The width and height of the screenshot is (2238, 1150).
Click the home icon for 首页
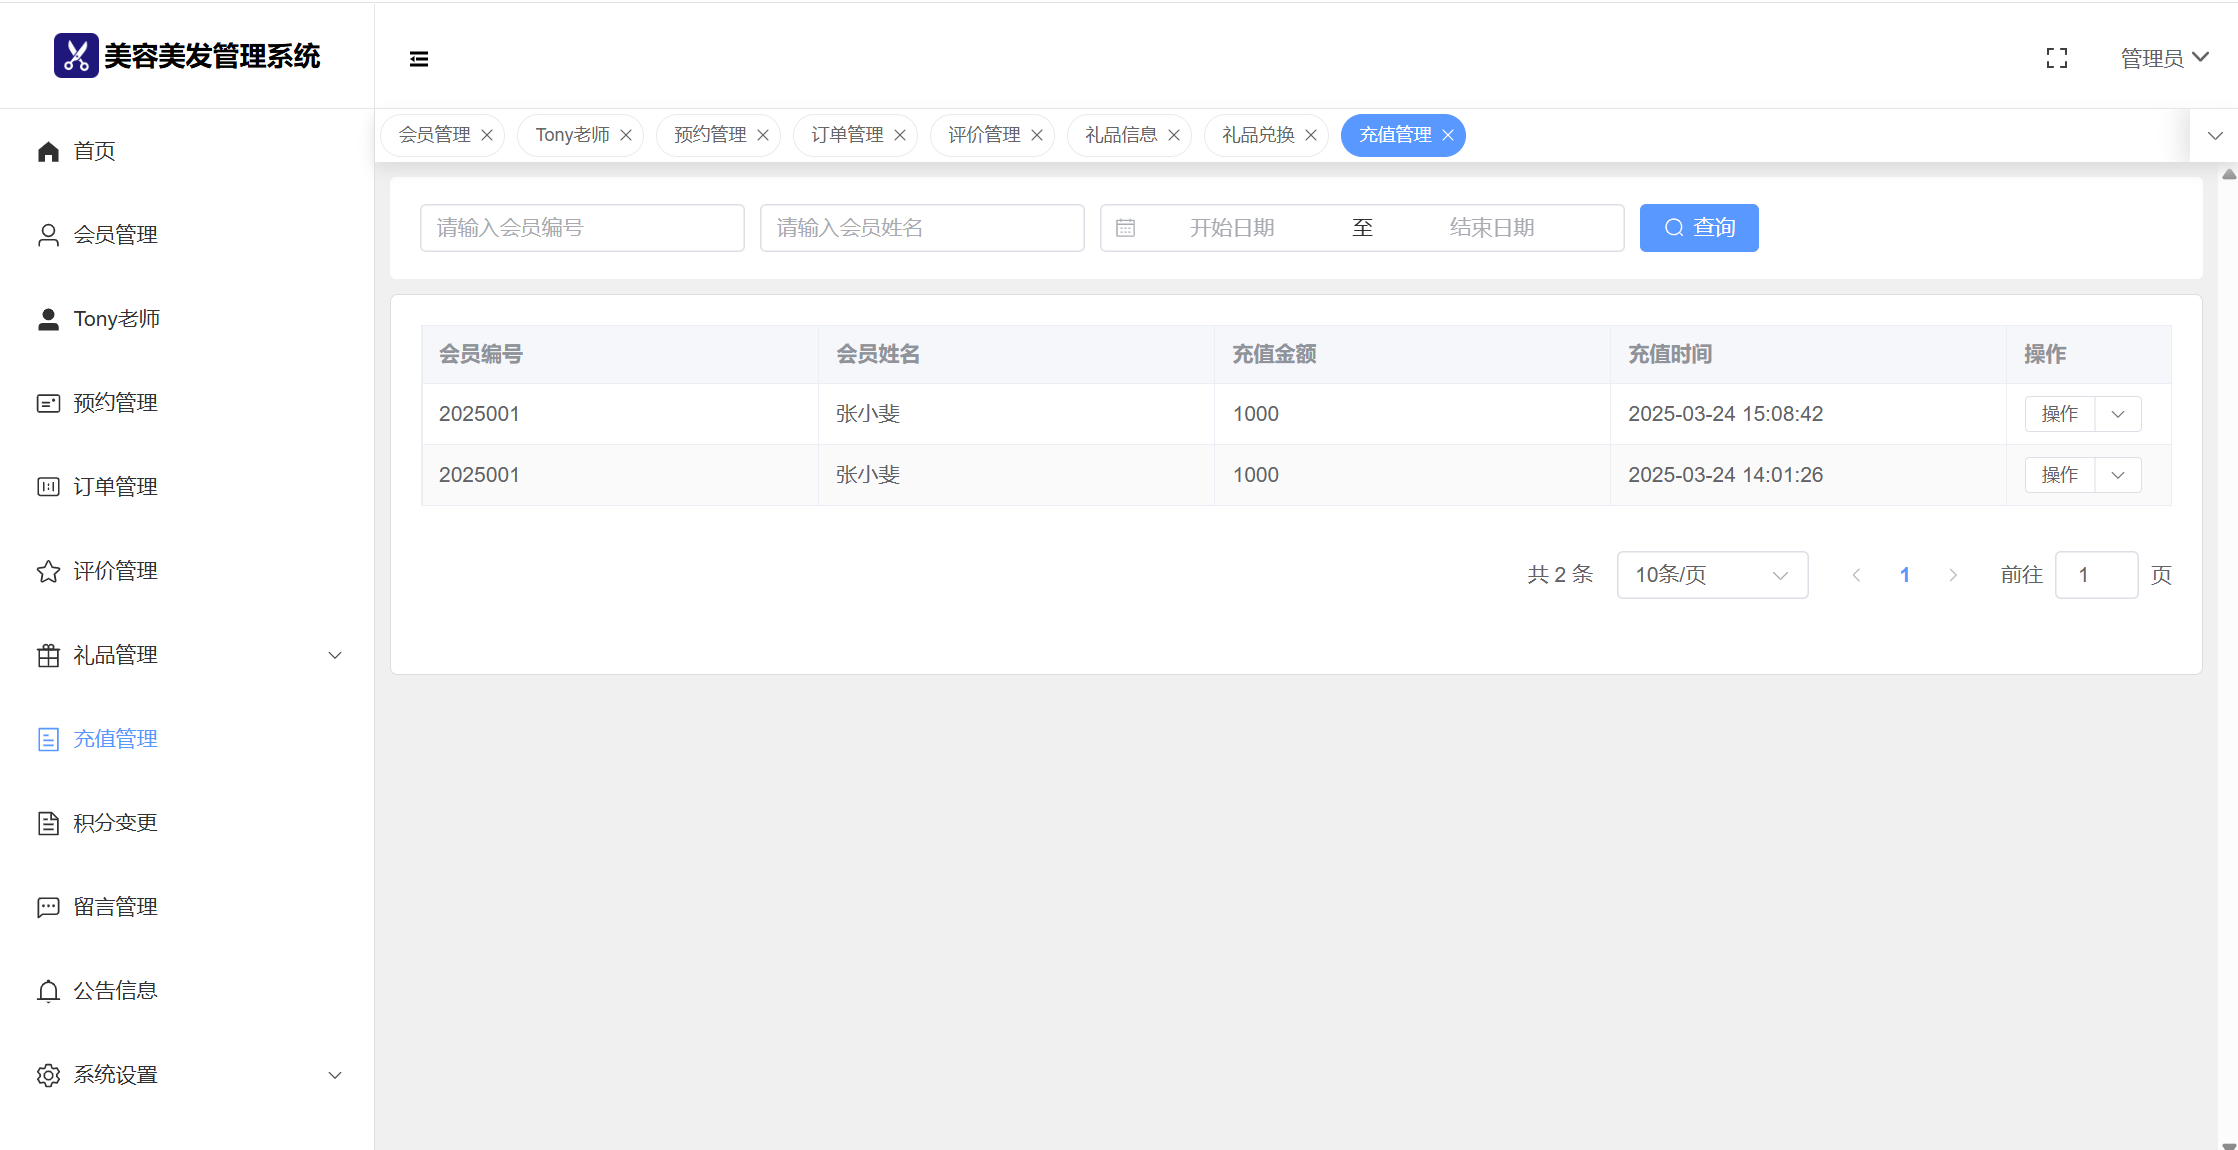[x=48, y=151]
